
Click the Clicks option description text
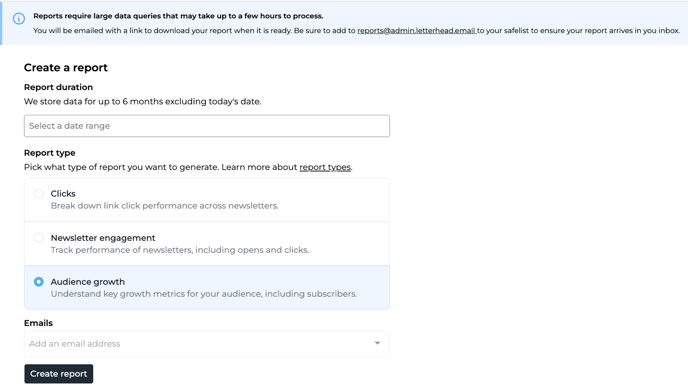pos(165,206)
